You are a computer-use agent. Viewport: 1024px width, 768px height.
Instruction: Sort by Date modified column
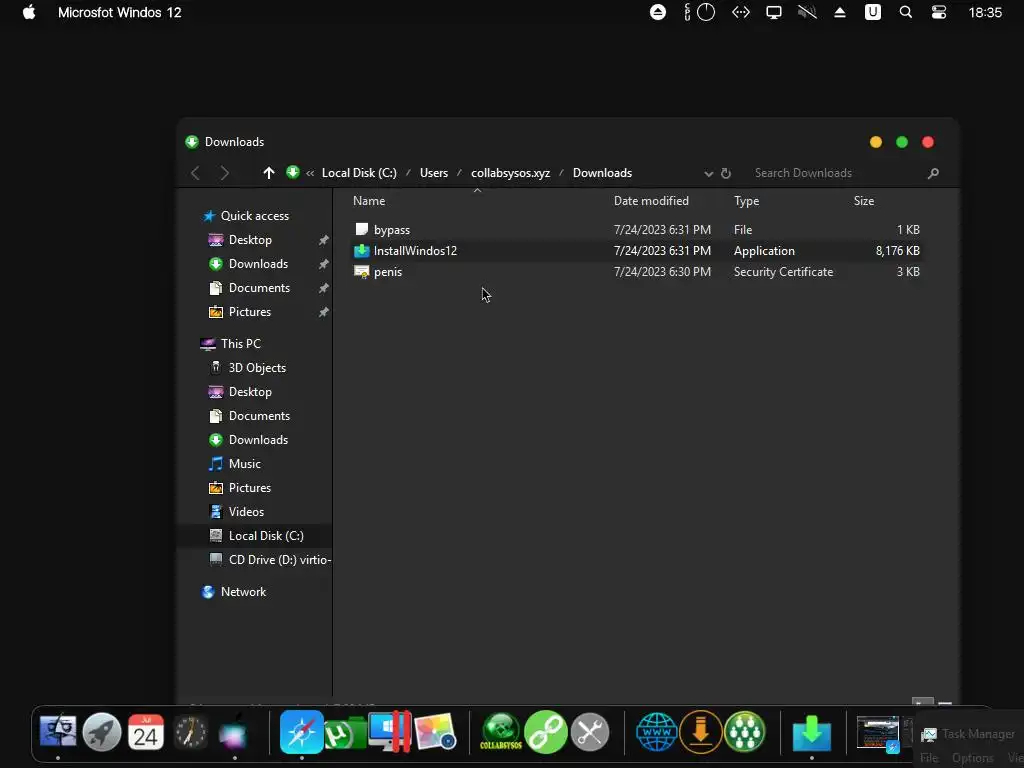651,201
